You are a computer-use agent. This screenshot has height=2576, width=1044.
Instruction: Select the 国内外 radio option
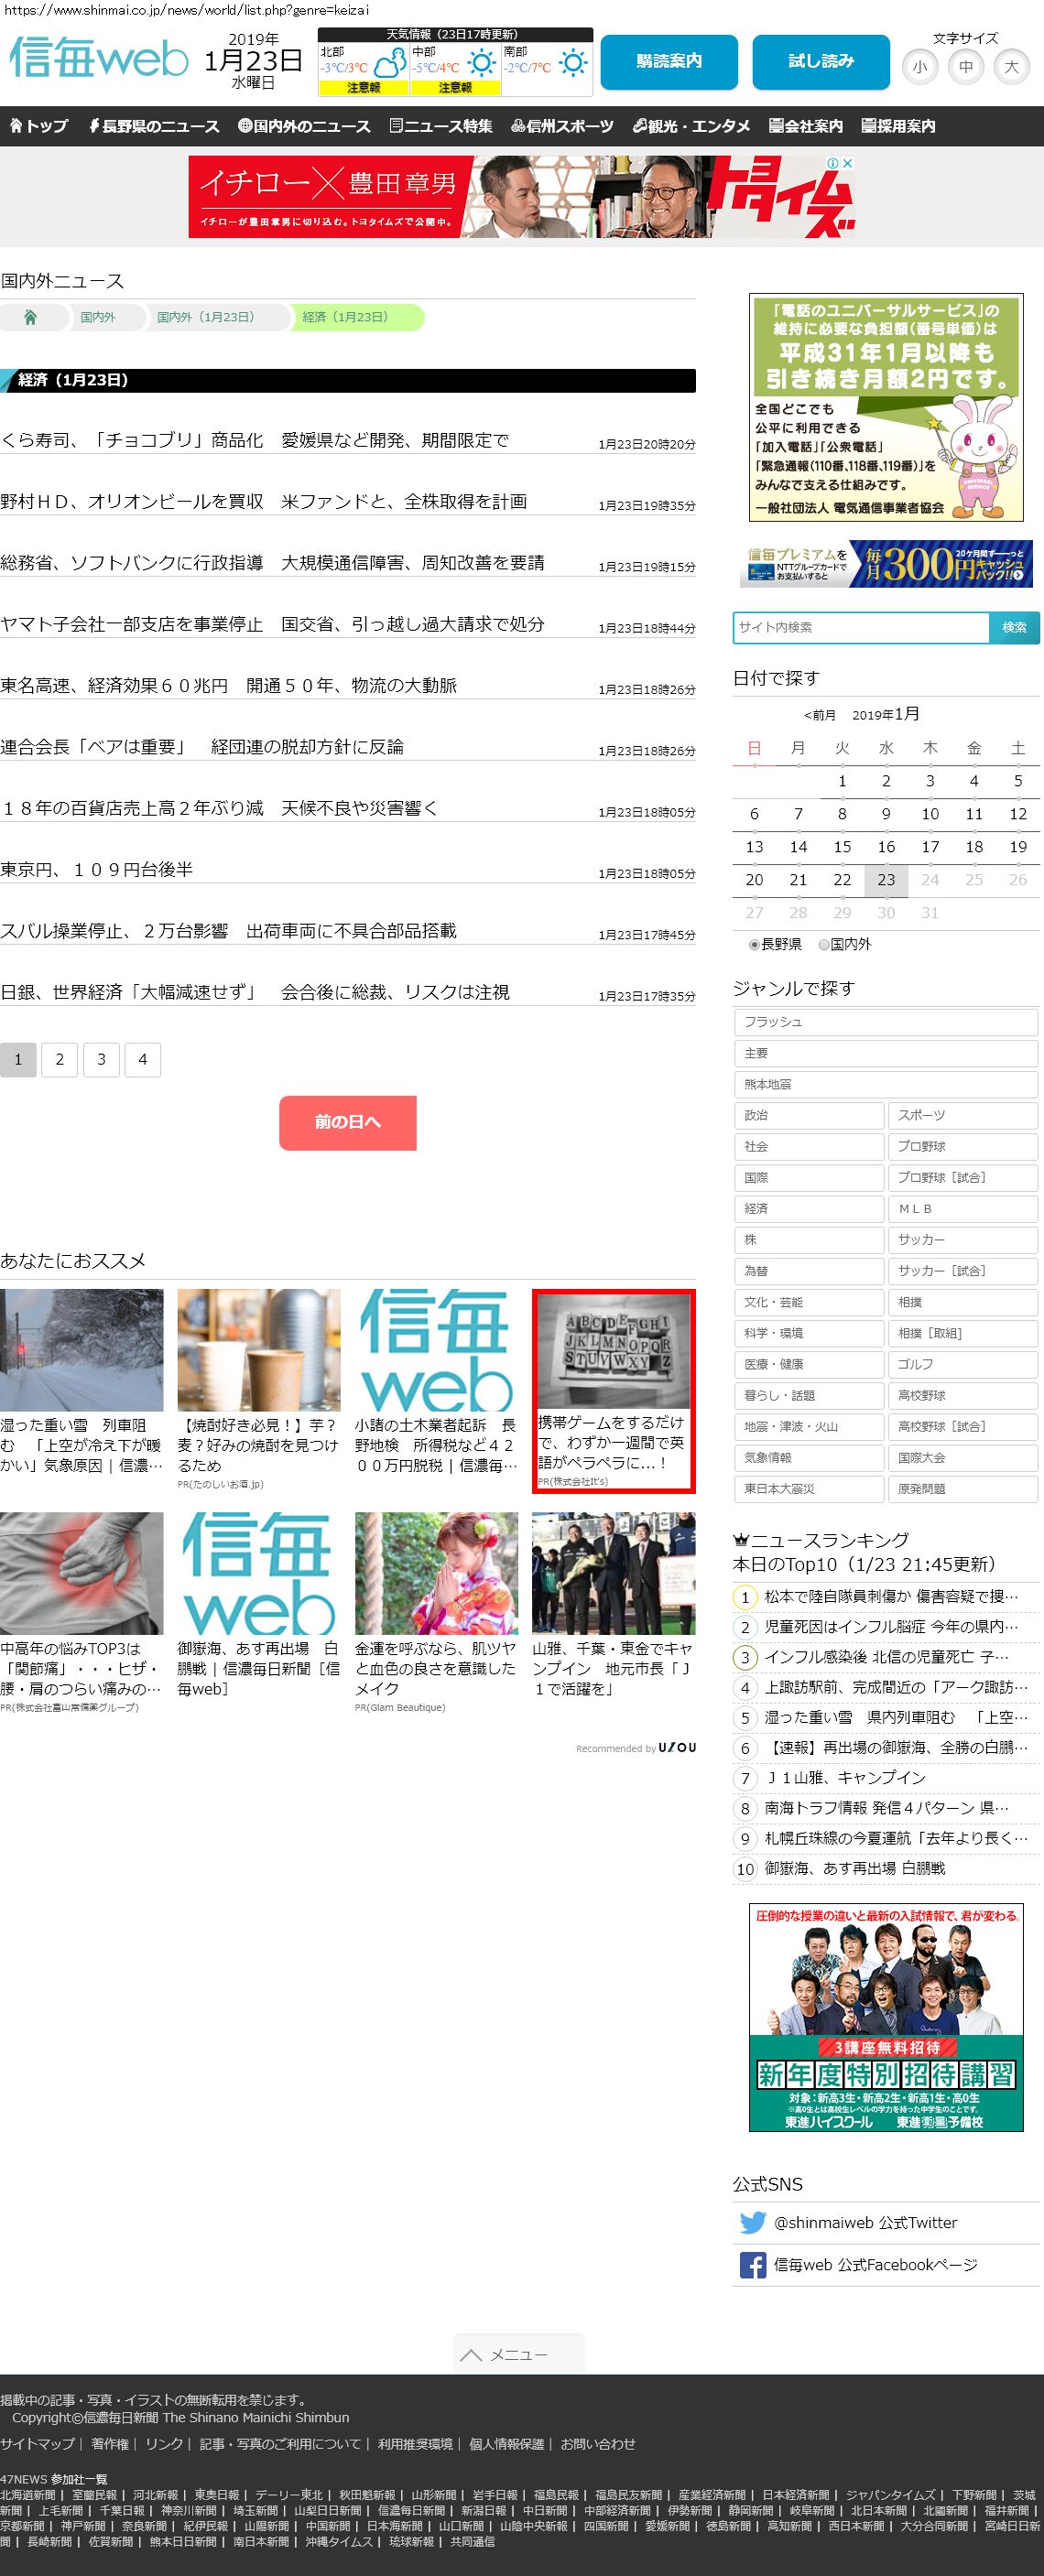[x=824, y=944]
